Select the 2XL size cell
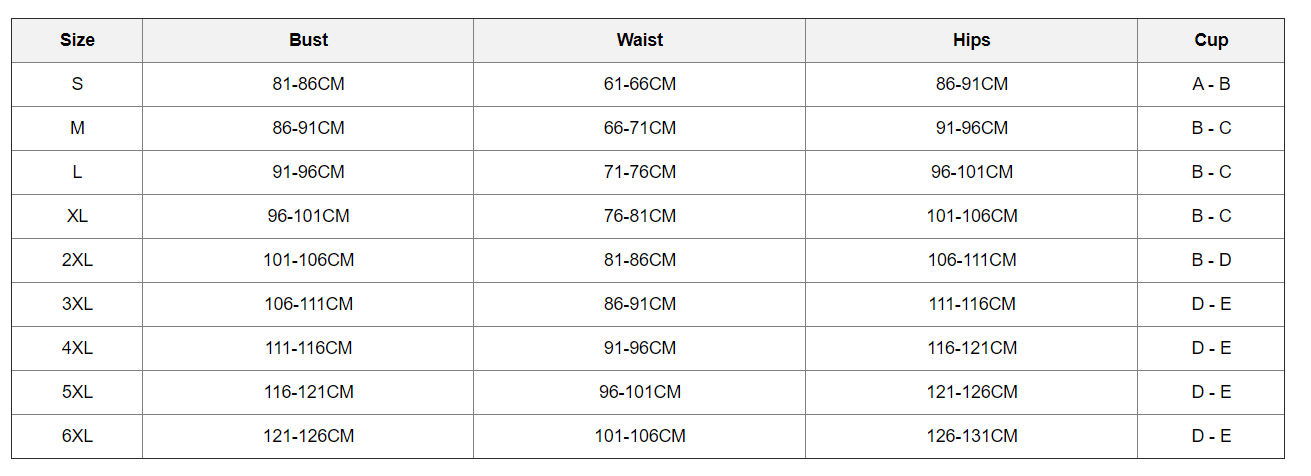Viewport: 1311px width, 476px height. [x=77, y=260]
